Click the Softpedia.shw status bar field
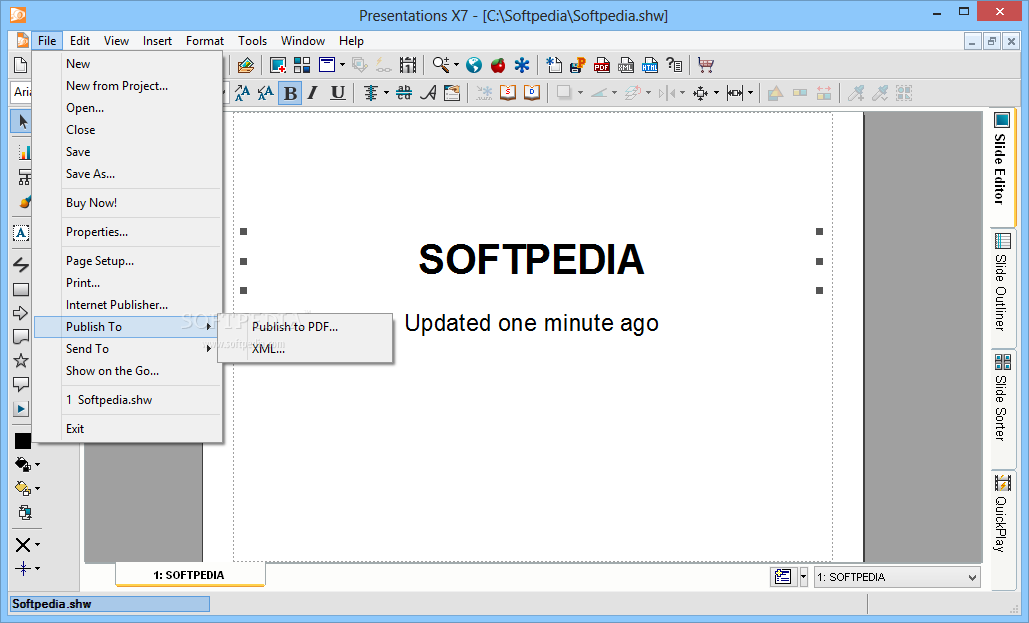The image size is (1029, 623). point(110,604)
